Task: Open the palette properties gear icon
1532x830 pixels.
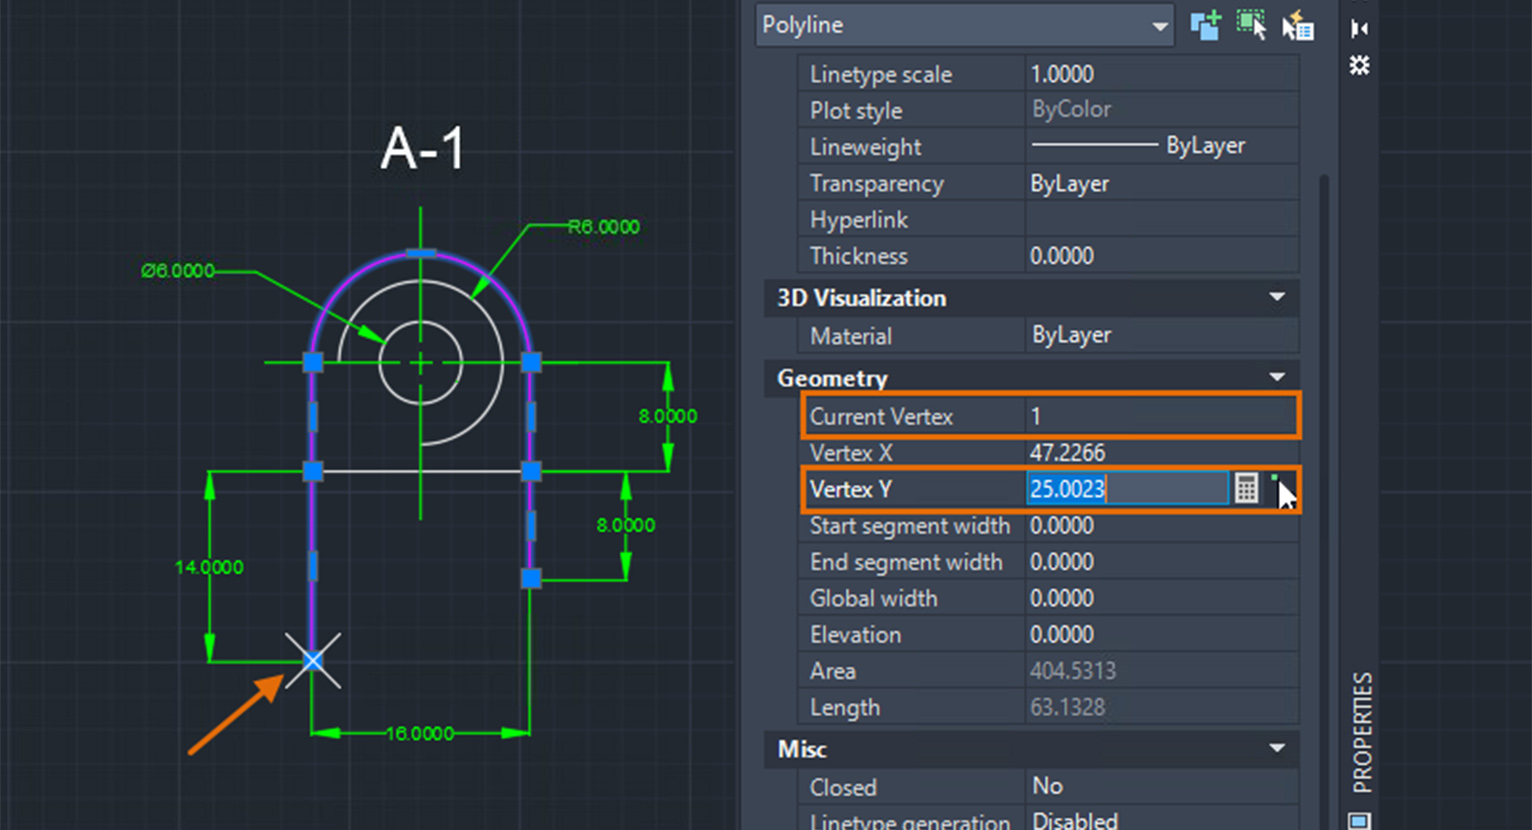Action: (1359, 66)
